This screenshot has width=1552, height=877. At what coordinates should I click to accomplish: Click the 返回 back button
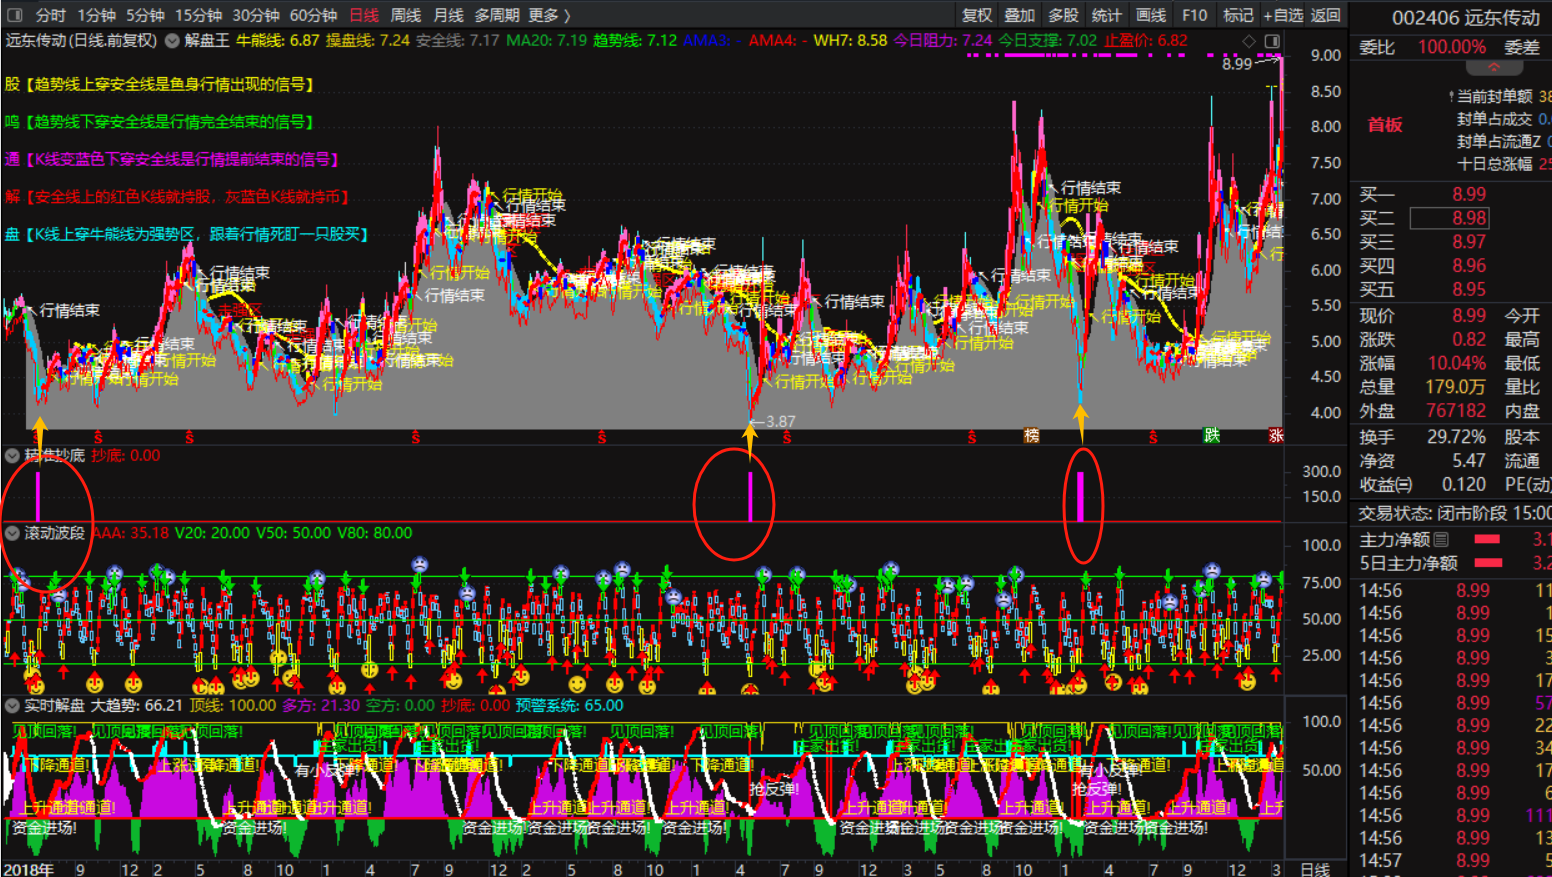1325,15
